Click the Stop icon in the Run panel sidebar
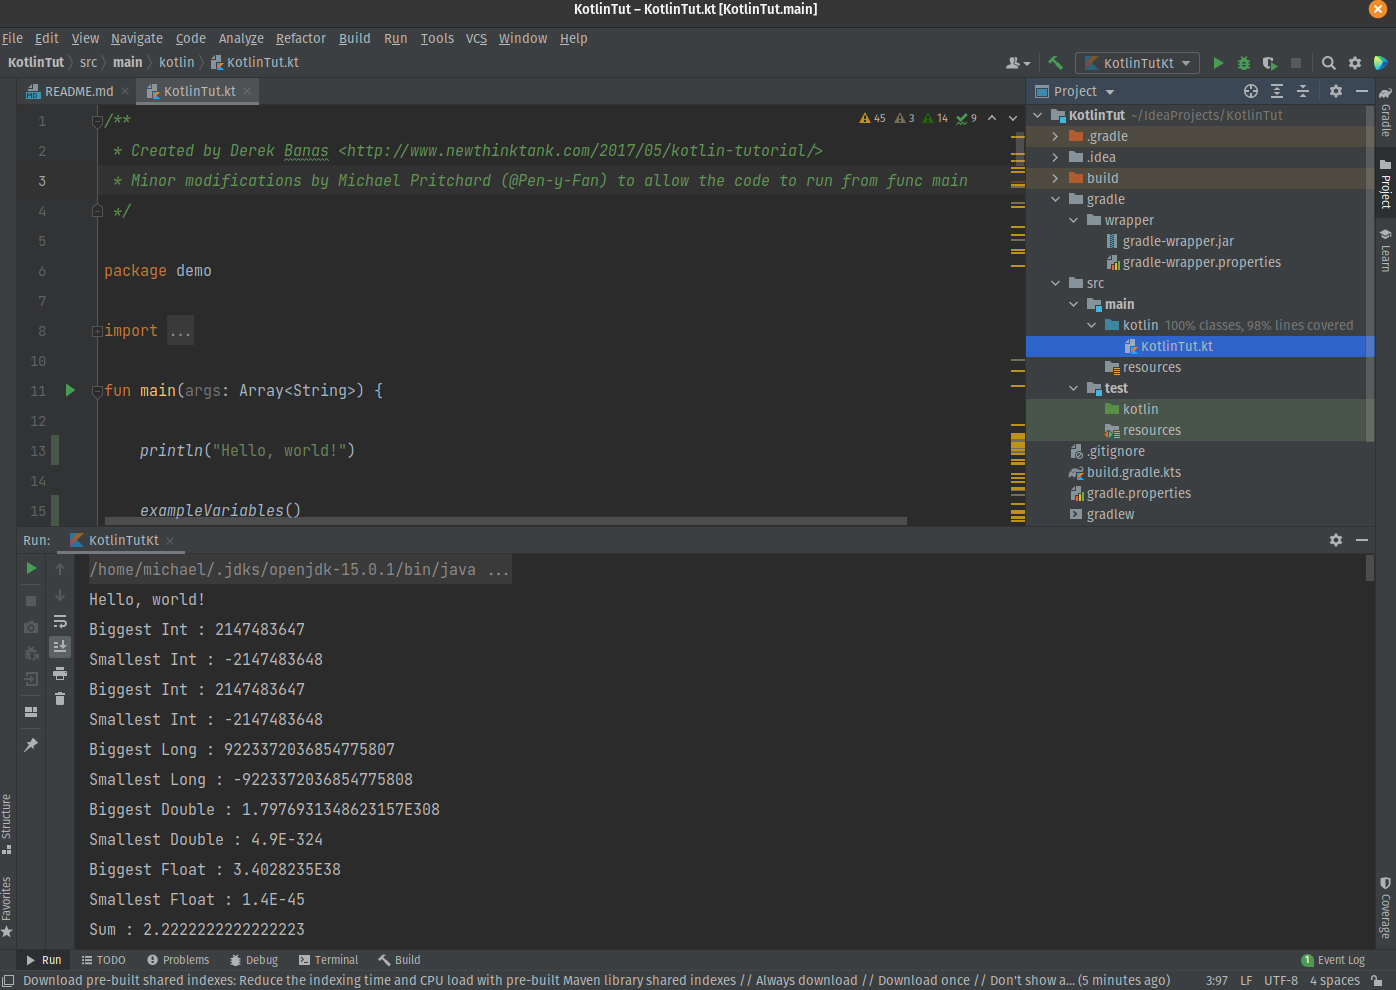This screenshot has height=990, width=1396. click(x=31, y=600)
